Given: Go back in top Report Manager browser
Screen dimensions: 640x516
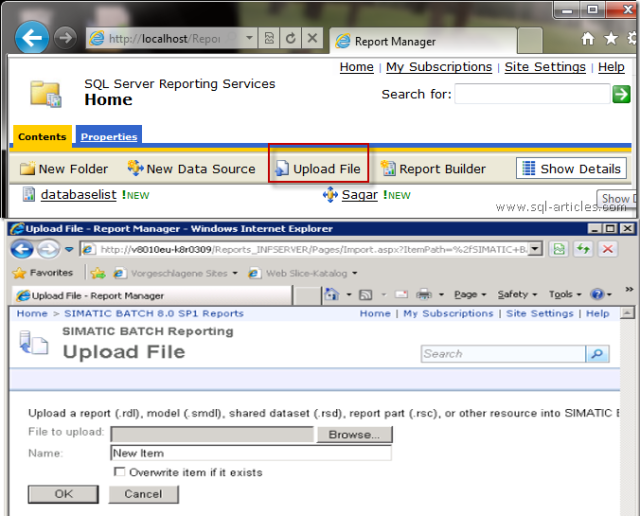Looking at the screenshot, I should coord(32,38).
